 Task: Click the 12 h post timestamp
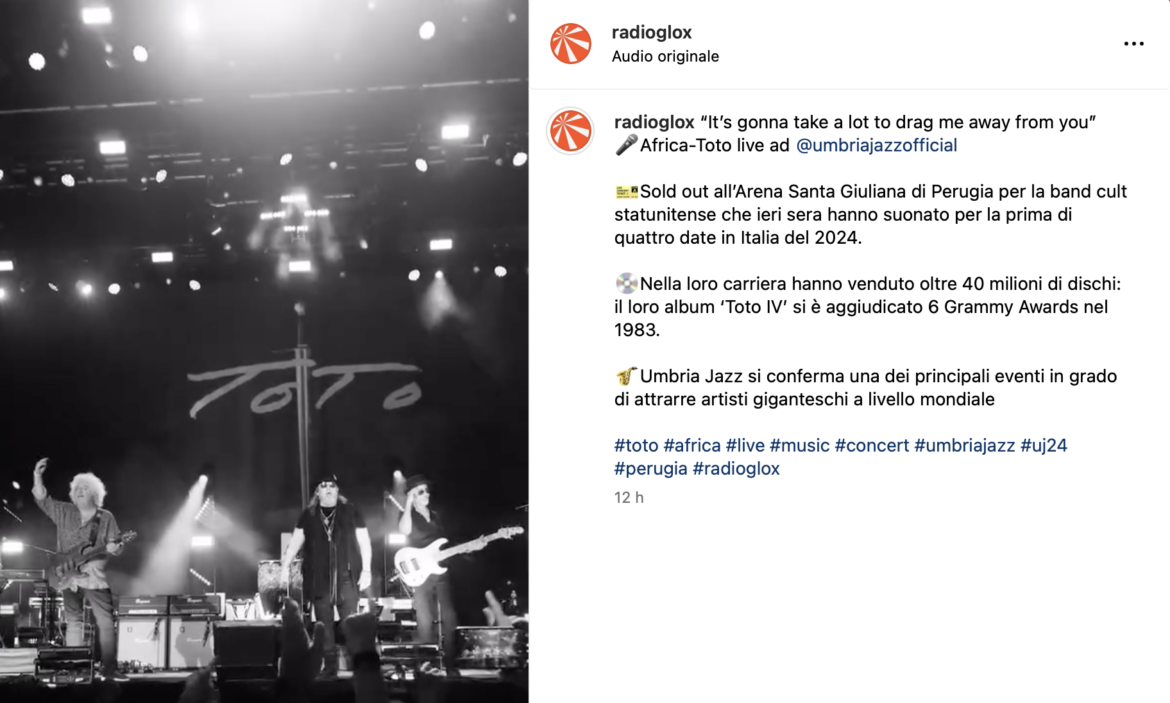click(629, 498)
